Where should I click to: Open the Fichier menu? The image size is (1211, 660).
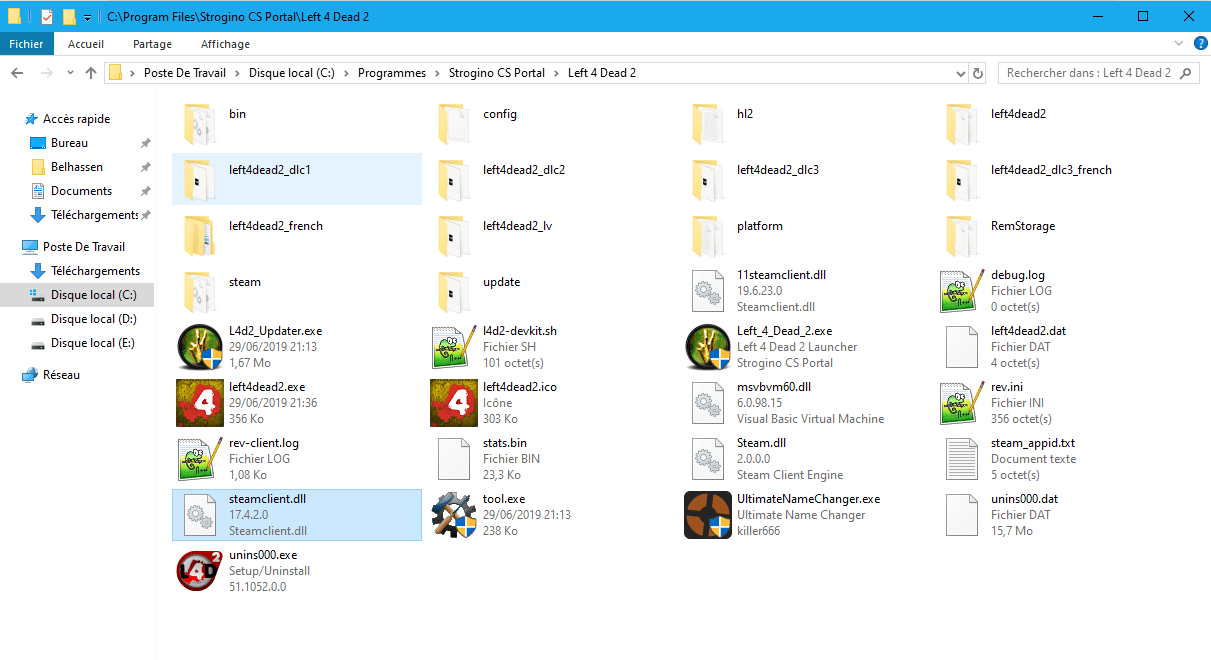(26, 44)
